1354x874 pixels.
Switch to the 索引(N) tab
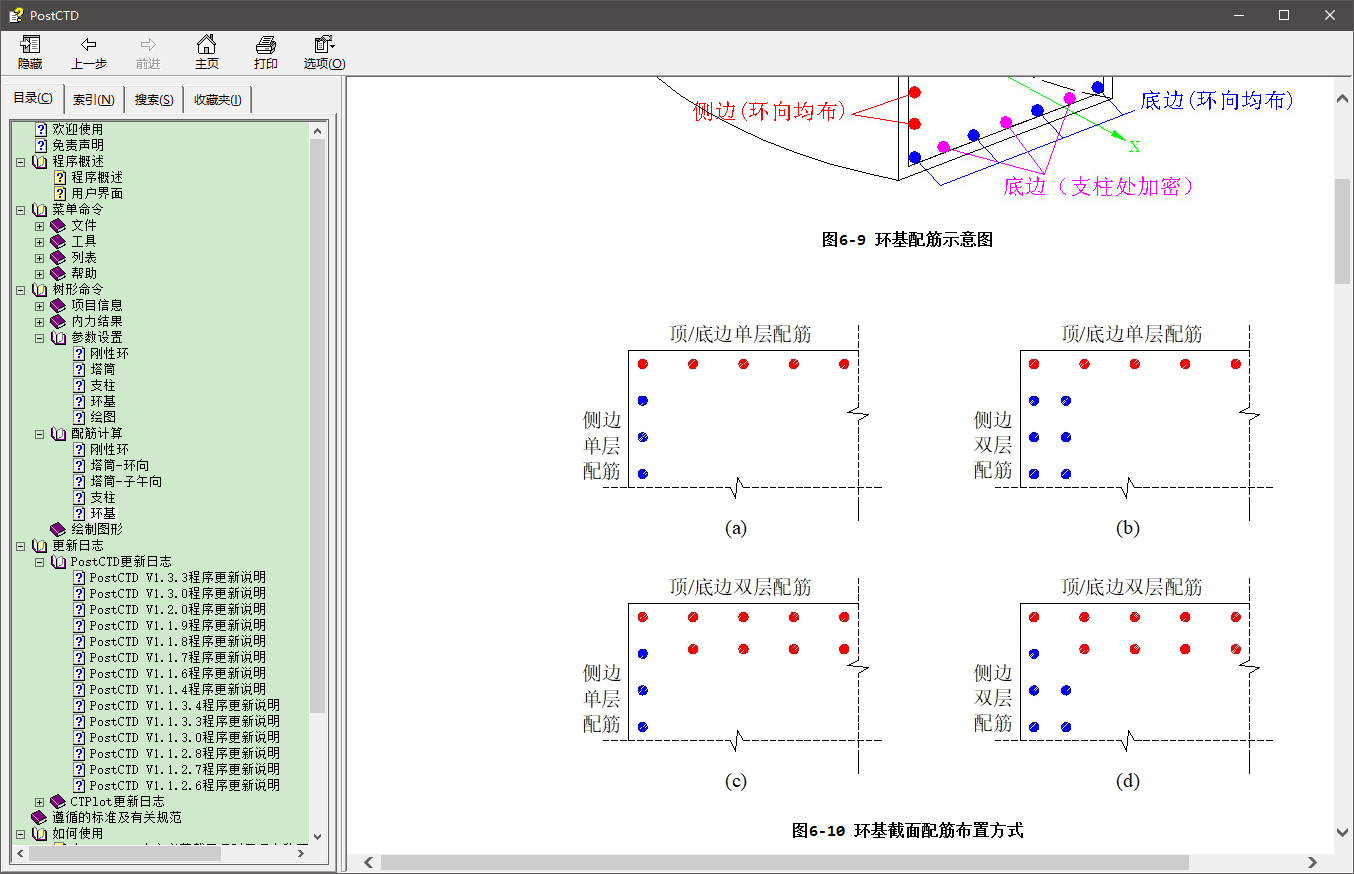coord(93,100)
